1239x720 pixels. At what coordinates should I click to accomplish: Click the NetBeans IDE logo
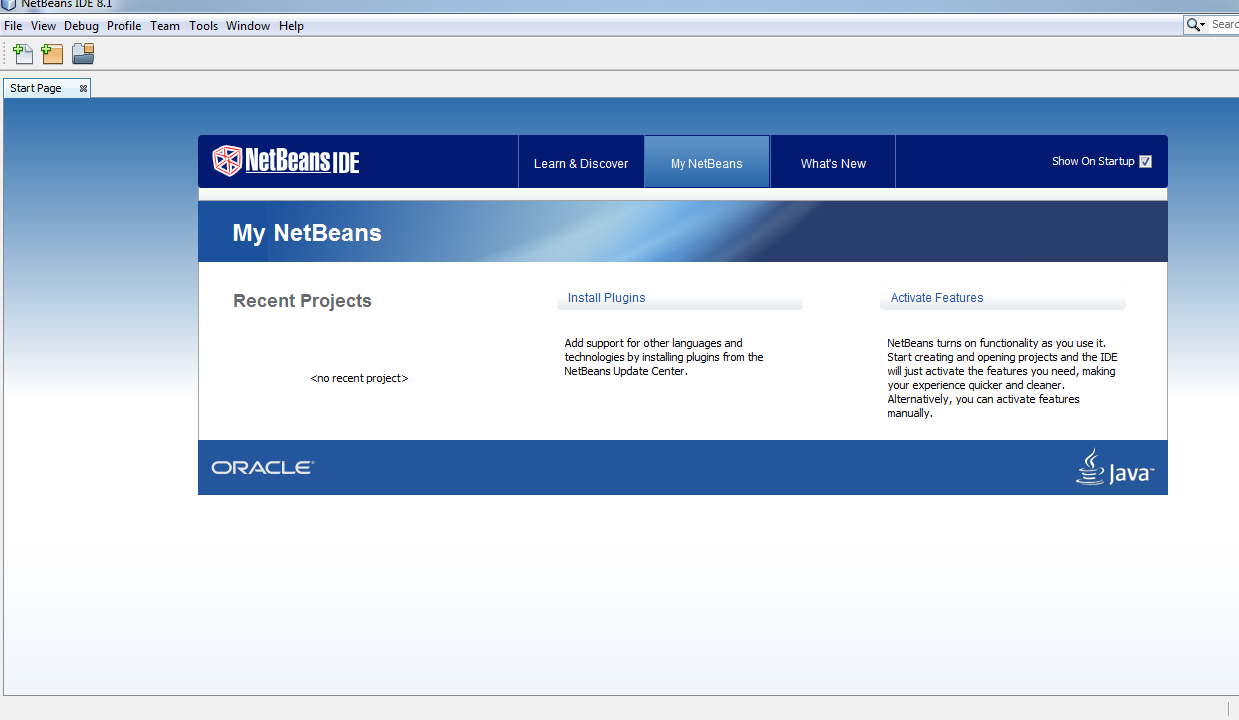click(286, 161)
